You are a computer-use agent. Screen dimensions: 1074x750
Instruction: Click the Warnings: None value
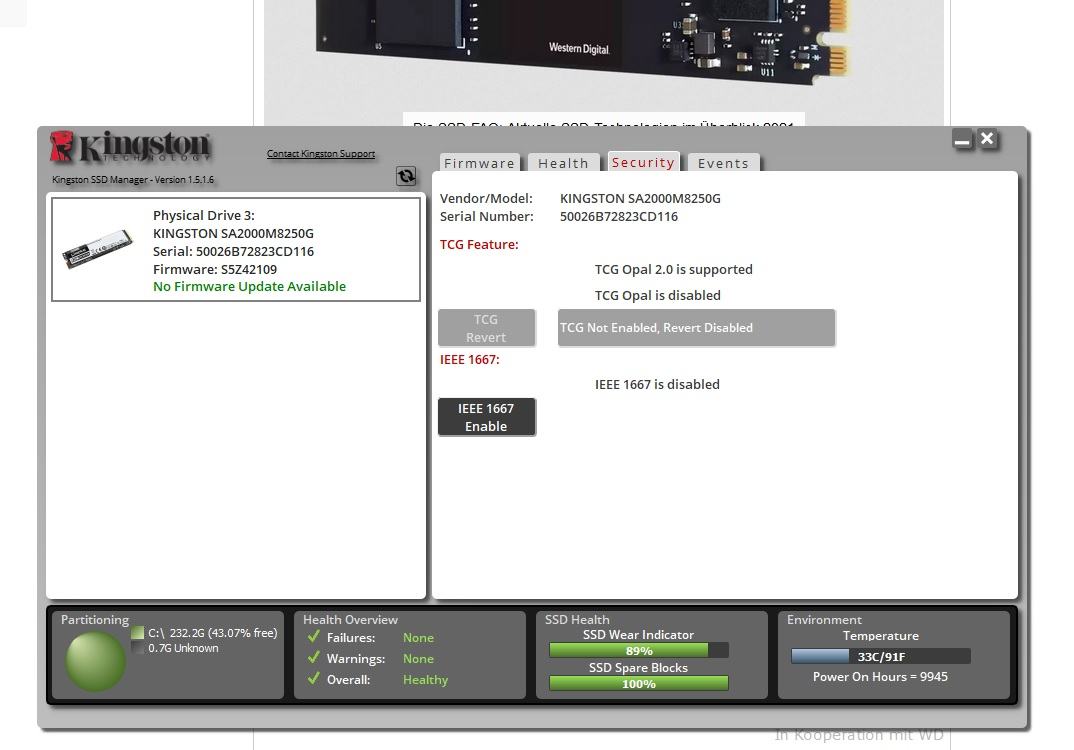click(419, 659)
